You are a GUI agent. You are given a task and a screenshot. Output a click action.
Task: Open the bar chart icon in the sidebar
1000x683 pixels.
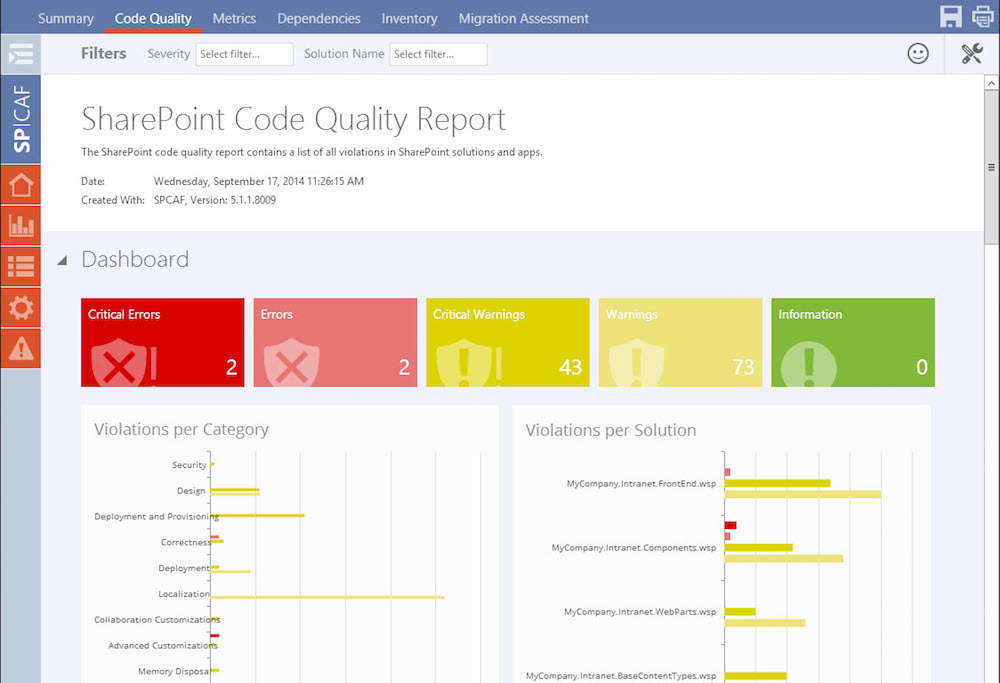tap(20, 226)
